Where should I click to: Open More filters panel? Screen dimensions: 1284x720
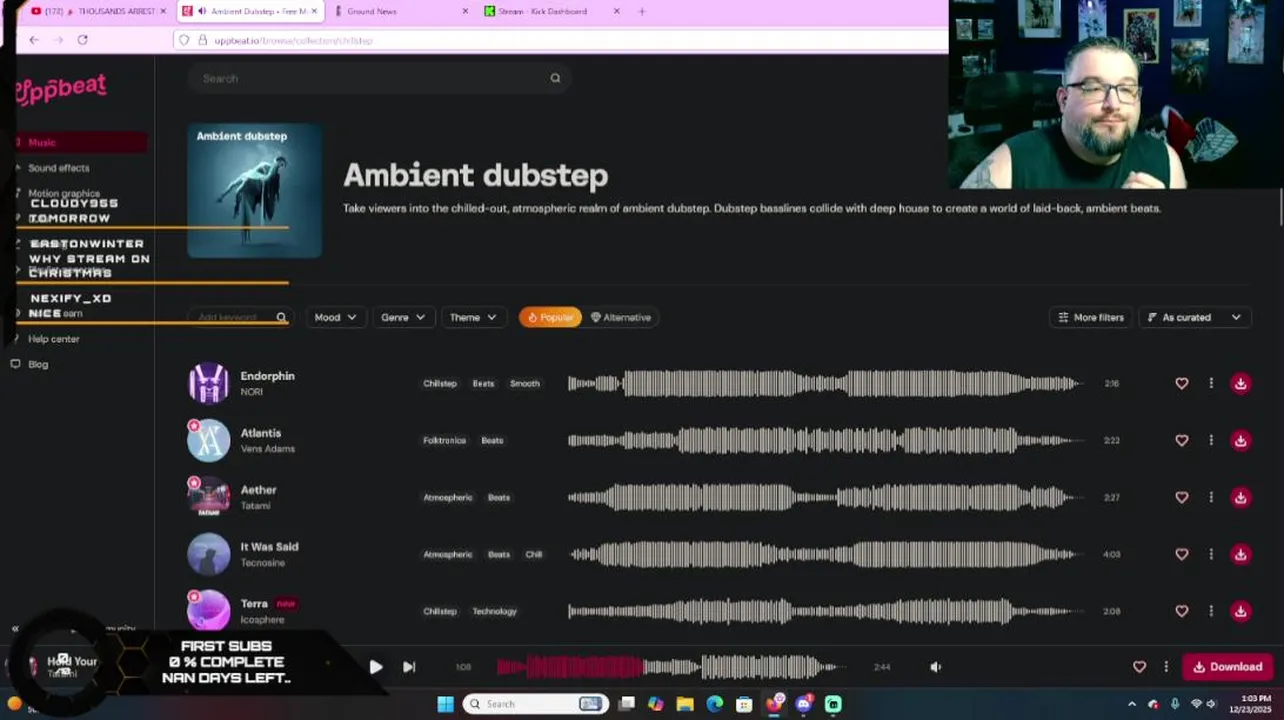pos(1091,317)
